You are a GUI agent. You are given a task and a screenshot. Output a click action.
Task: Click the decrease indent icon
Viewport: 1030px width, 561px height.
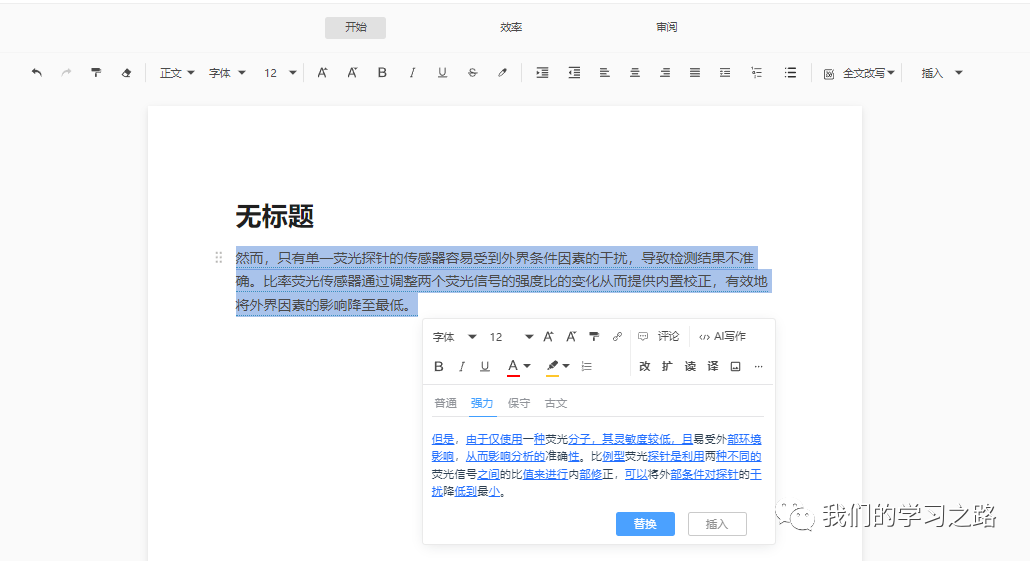coord(574,73)
